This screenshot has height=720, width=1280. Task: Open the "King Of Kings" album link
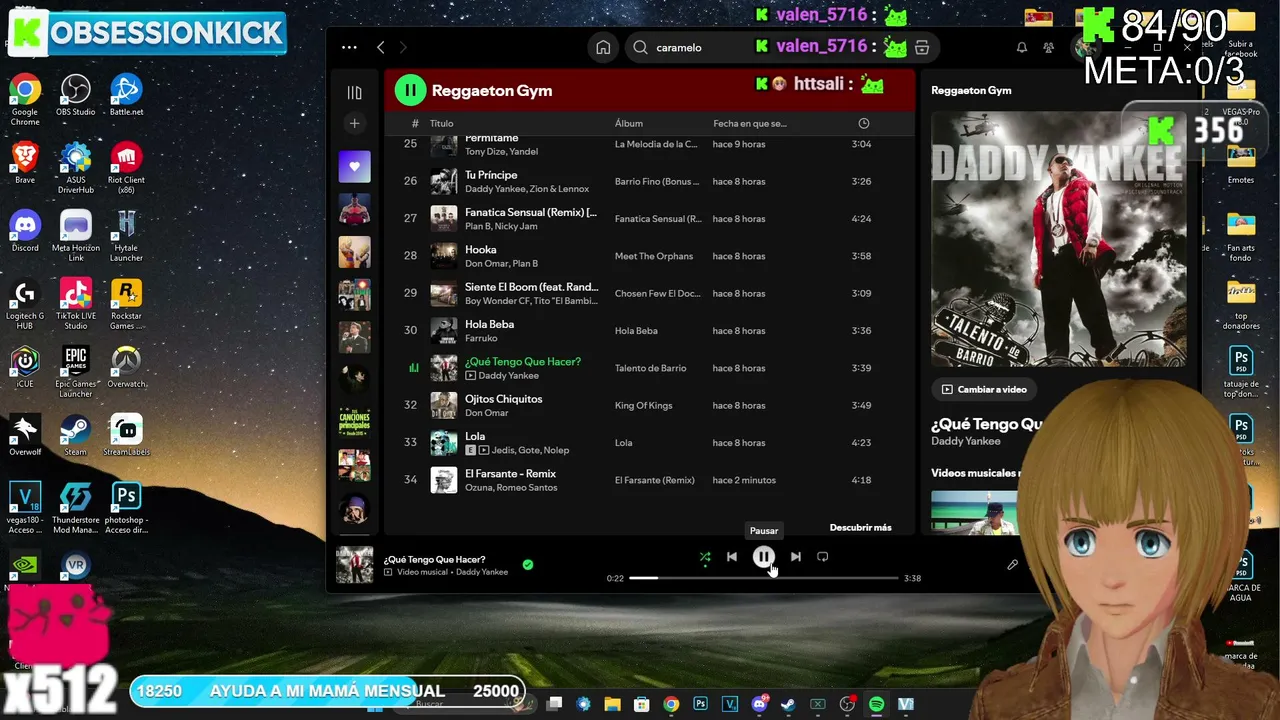[646, 405]
